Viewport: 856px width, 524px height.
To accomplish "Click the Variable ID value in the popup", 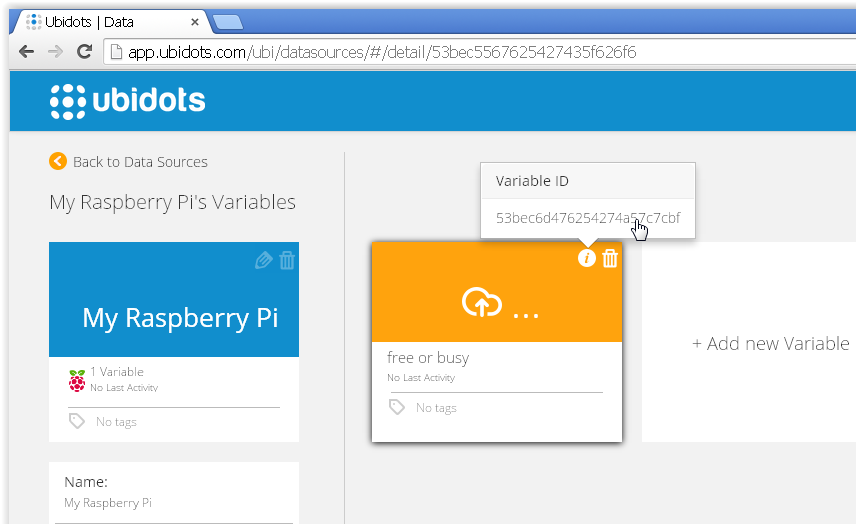I will click(588, 218).
